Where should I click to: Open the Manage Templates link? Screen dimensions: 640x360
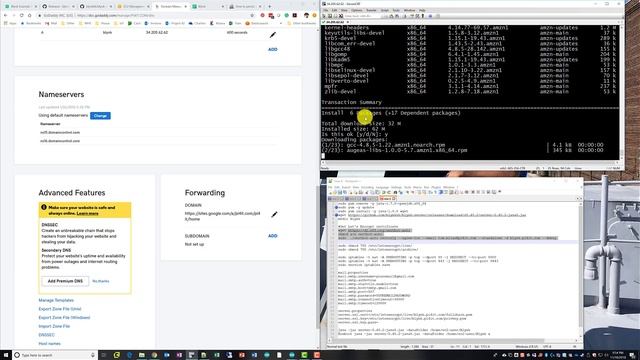pos(56,300)
